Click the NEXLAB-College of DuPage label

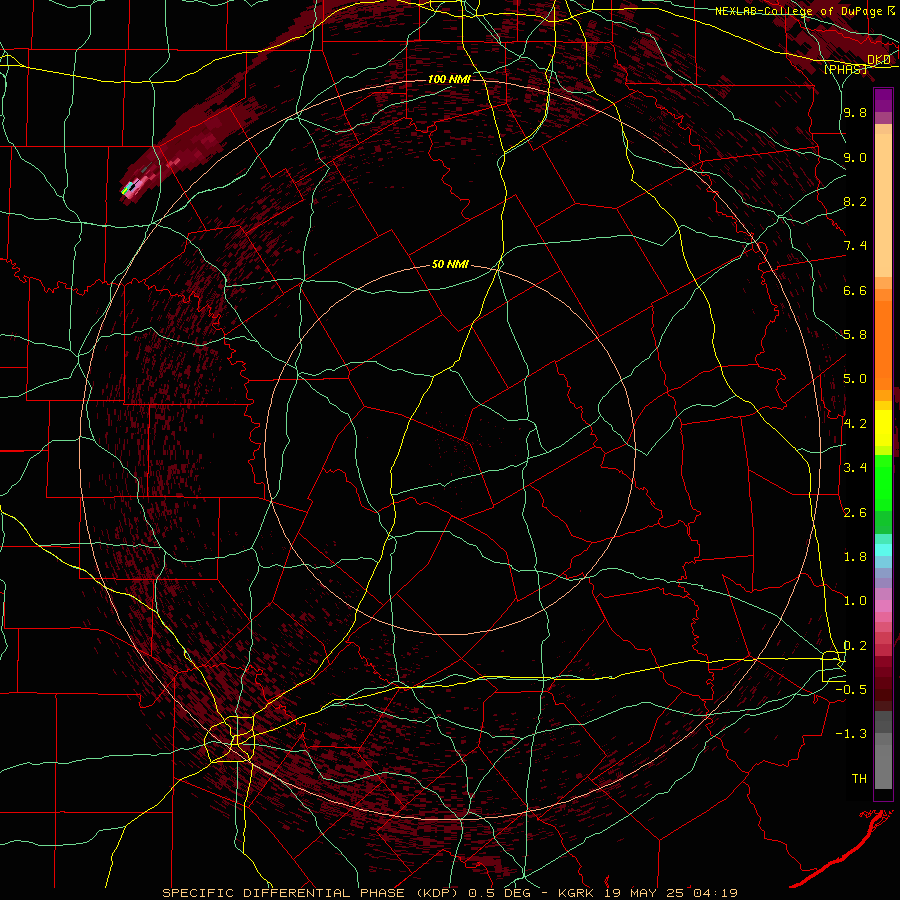coord(799,11)
